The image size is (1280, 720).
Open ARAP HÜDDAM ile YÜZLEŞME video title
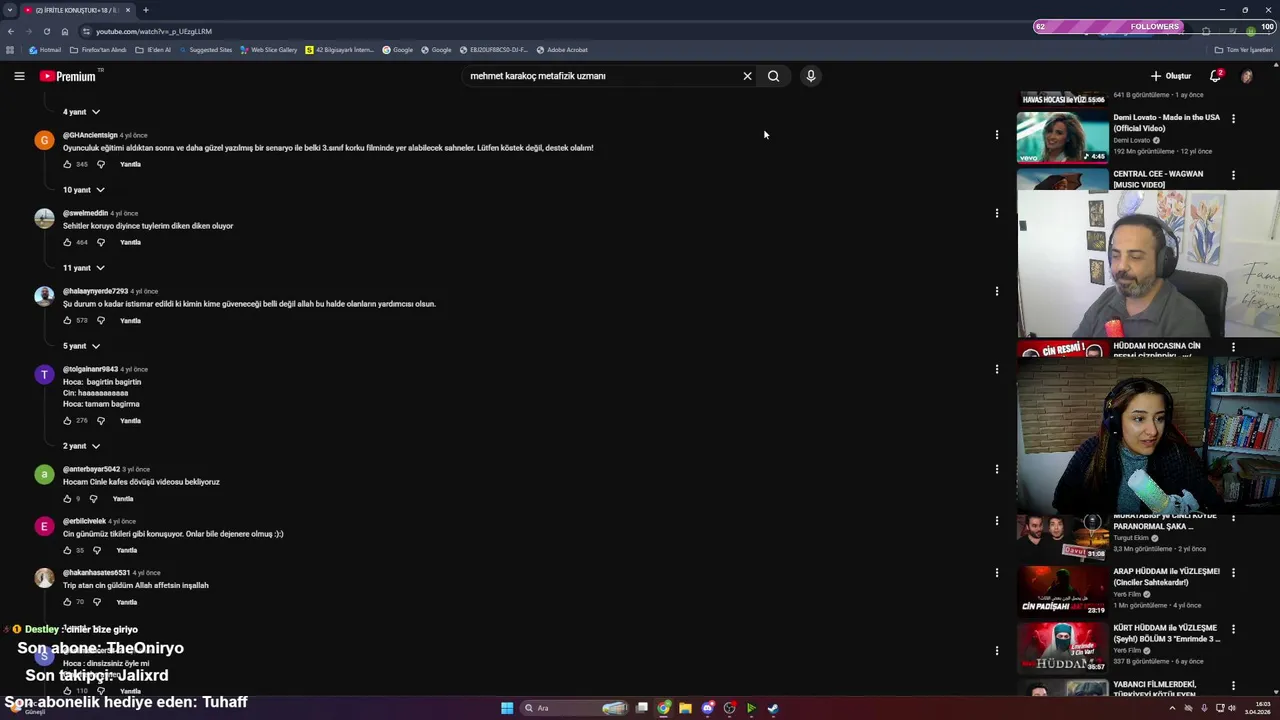pyautogui.click(x=1166, y=577)
